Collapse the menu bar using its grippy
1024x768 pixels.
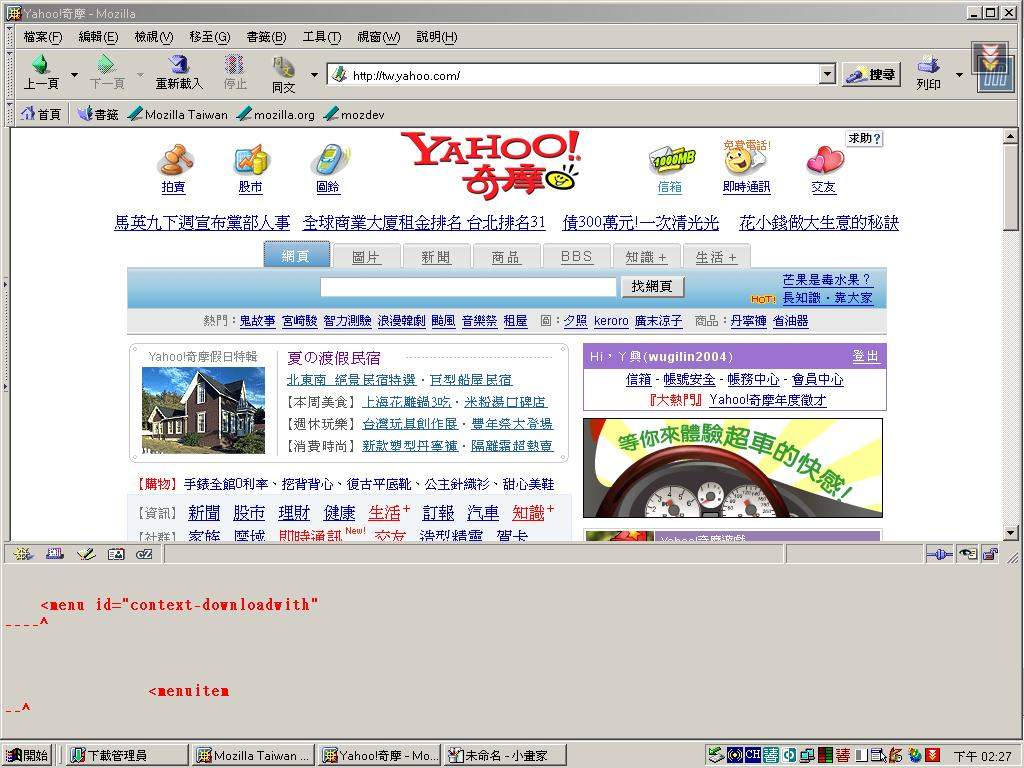9,36
